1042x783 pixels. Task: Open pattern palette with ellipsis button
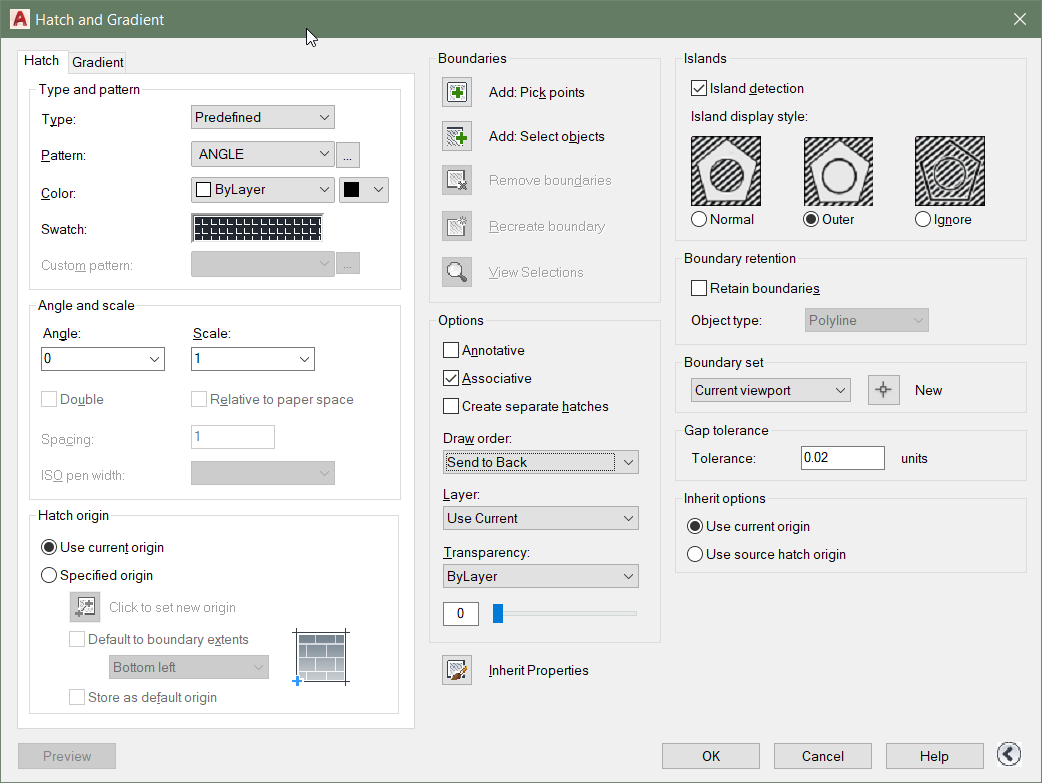(x=348, y=155)
